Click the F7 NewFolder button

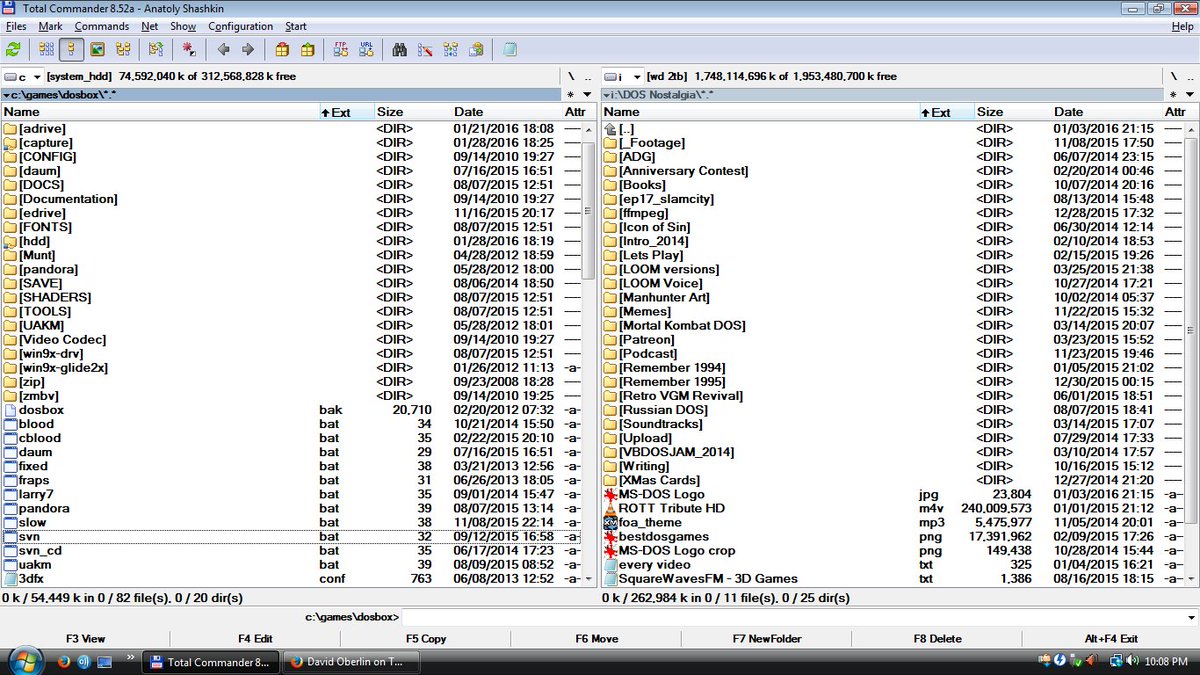[767, 639]
